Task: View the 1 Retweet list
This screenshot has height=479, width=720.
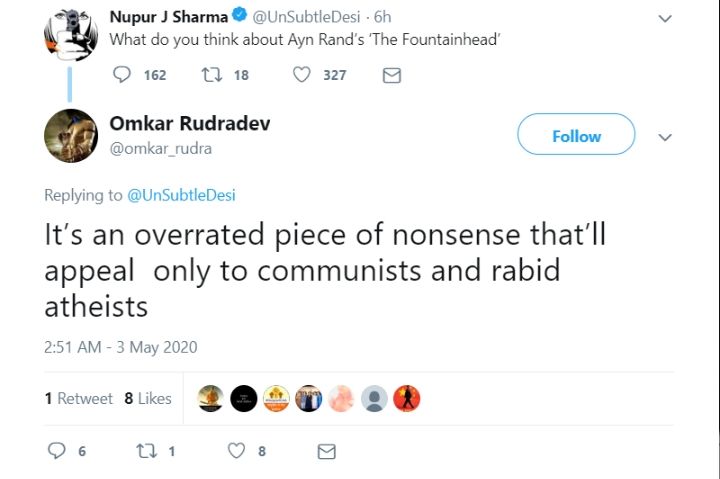Action: [x=78, y=398]
